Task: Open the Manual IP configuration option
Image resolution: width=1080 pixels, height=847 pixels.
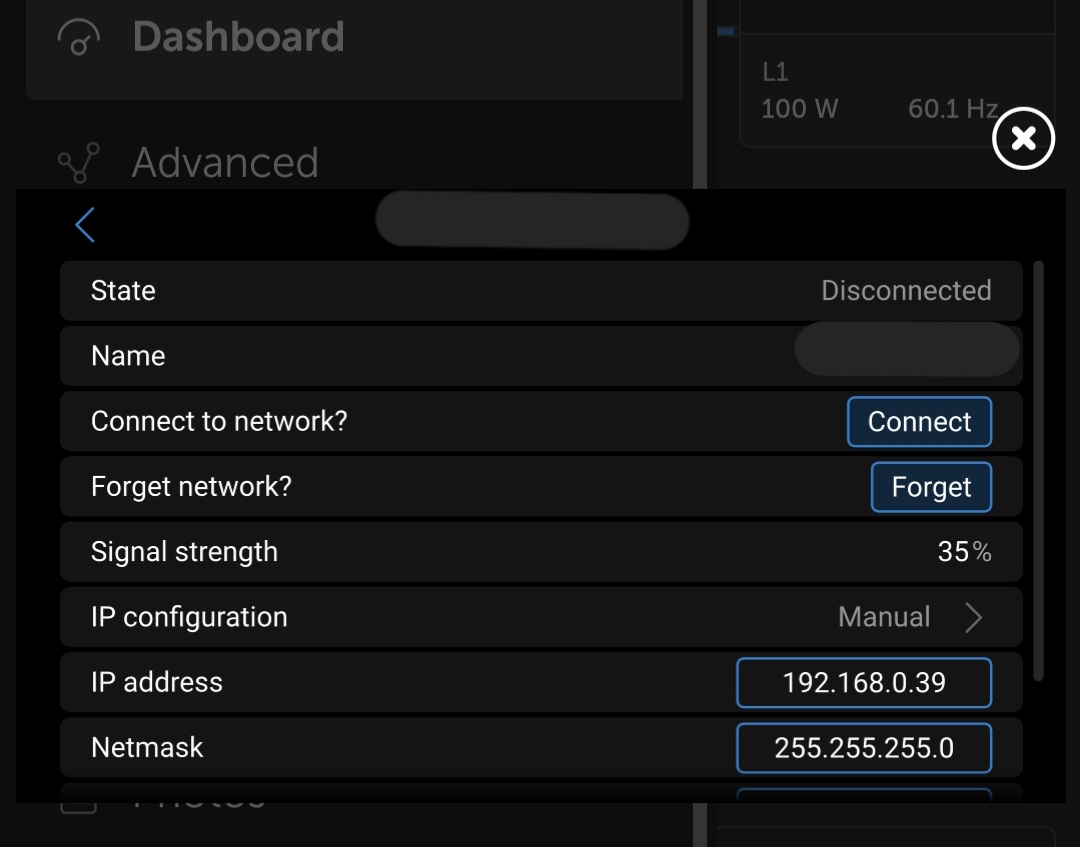Action: (884, 617)
